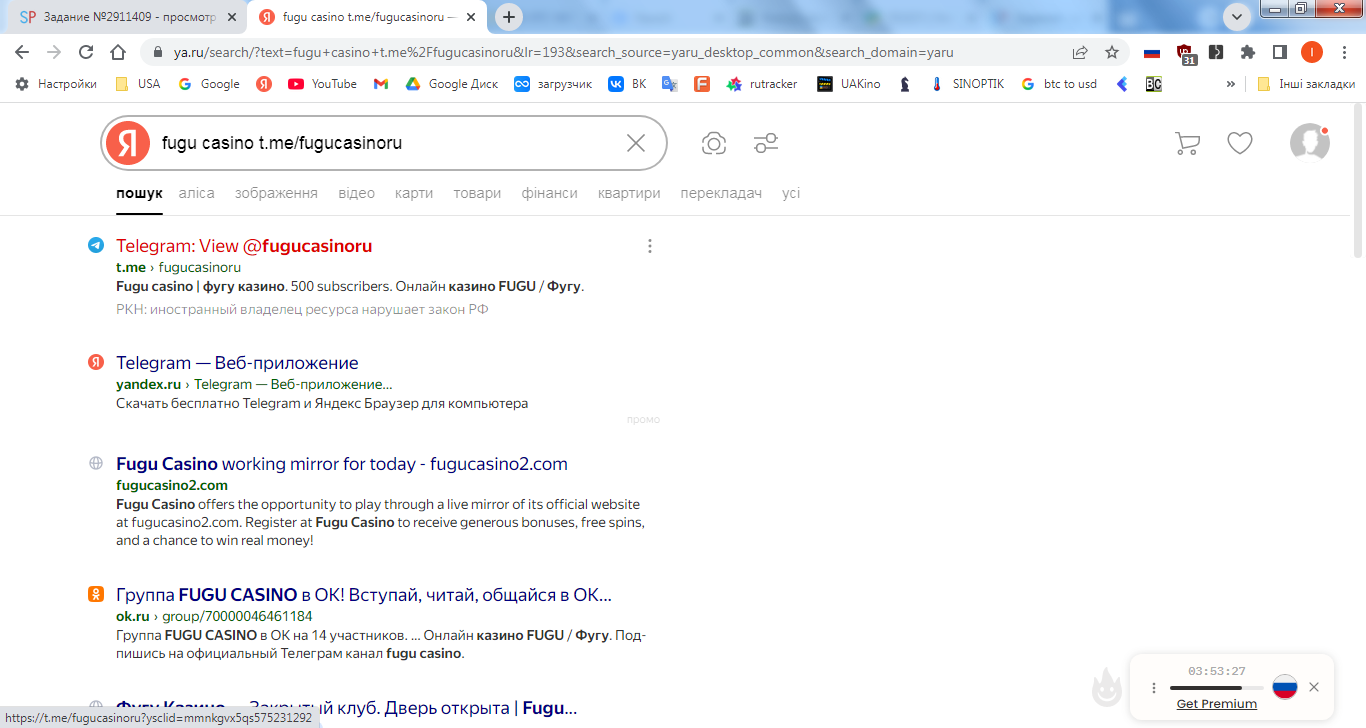This screenshot has width=1366, height=728.
Task: Select the пошук search tab
Action: click(x=139, y=193)
